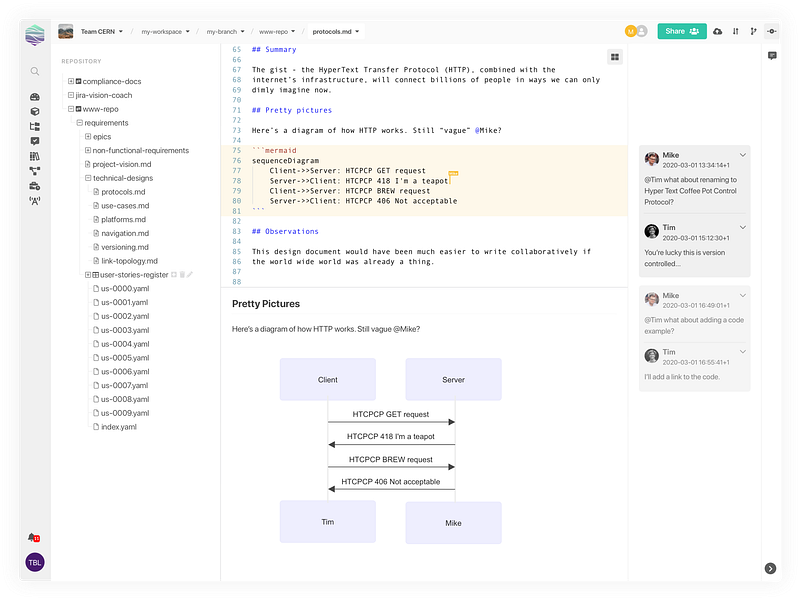
Task: Click the orange M collaborator avatar
Action: (x=631, y=32)
